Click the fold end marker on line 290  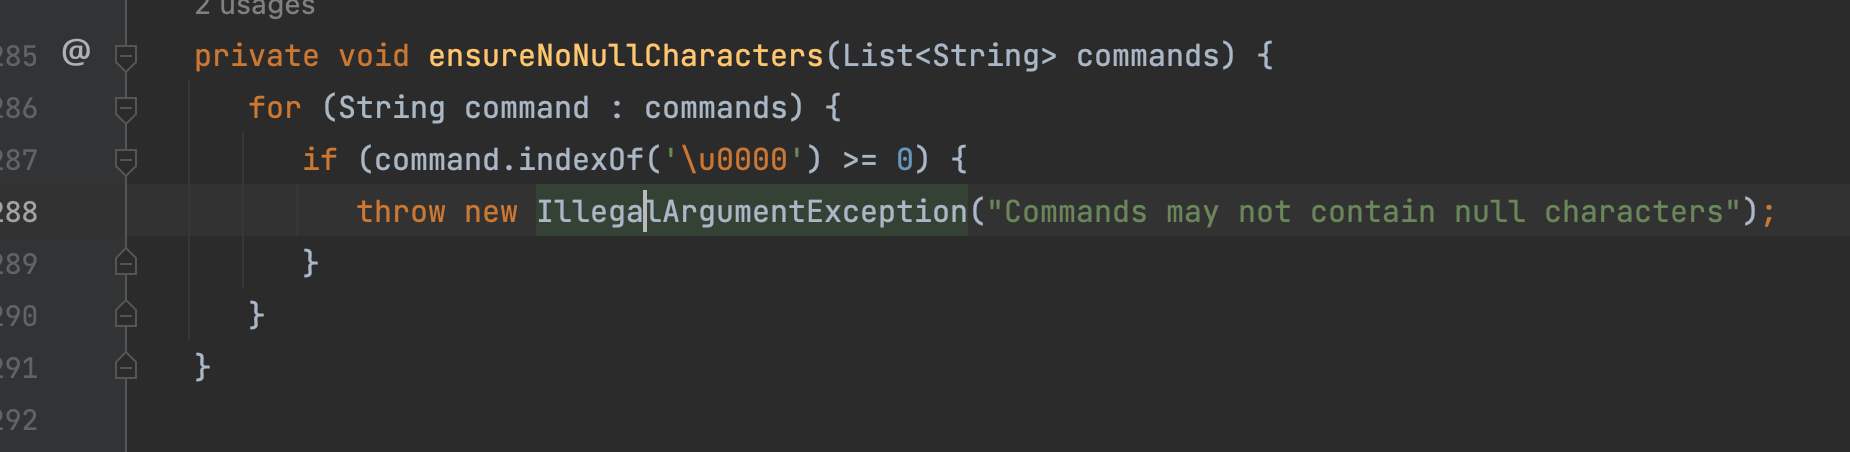coord(126,315)
